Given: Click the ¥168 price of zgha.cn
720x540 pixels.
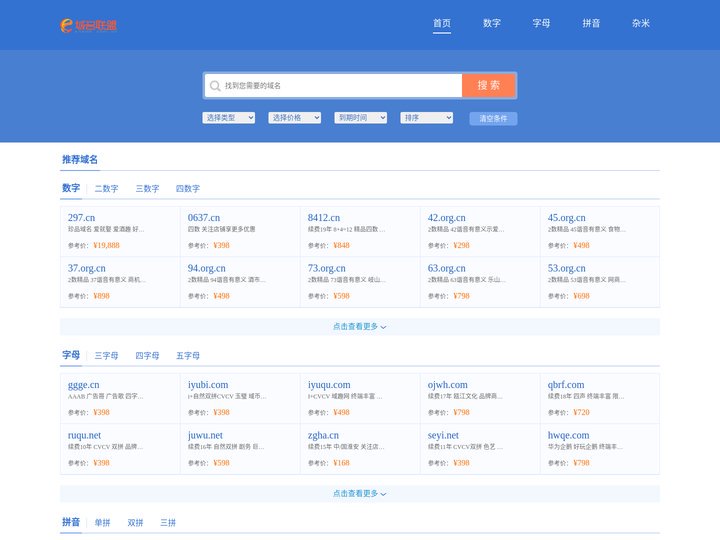Looking at the screenshot, I should coord(341,463).
